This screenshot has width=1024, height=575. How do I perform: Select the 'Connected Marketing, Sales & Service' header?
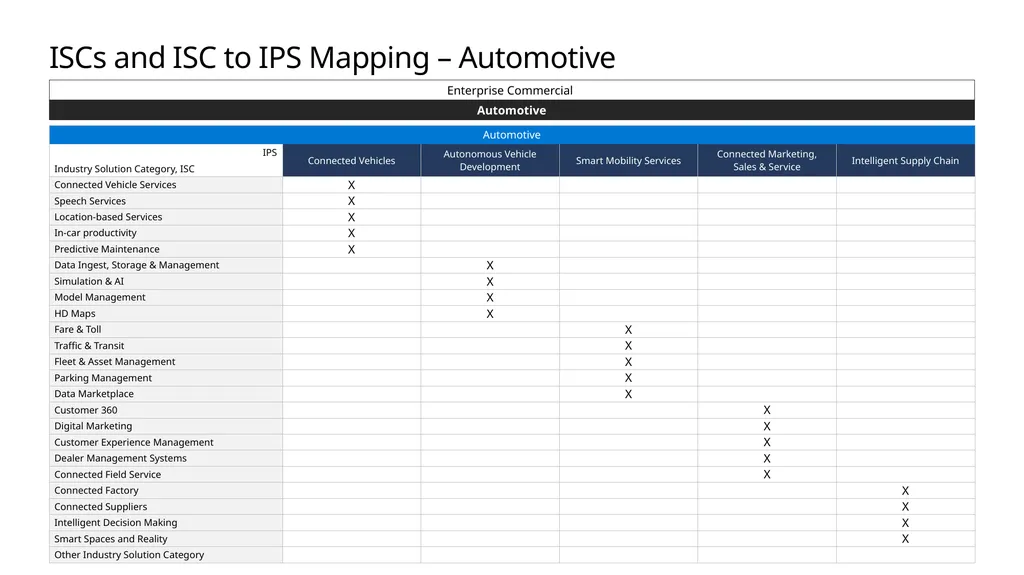point(767,161)
